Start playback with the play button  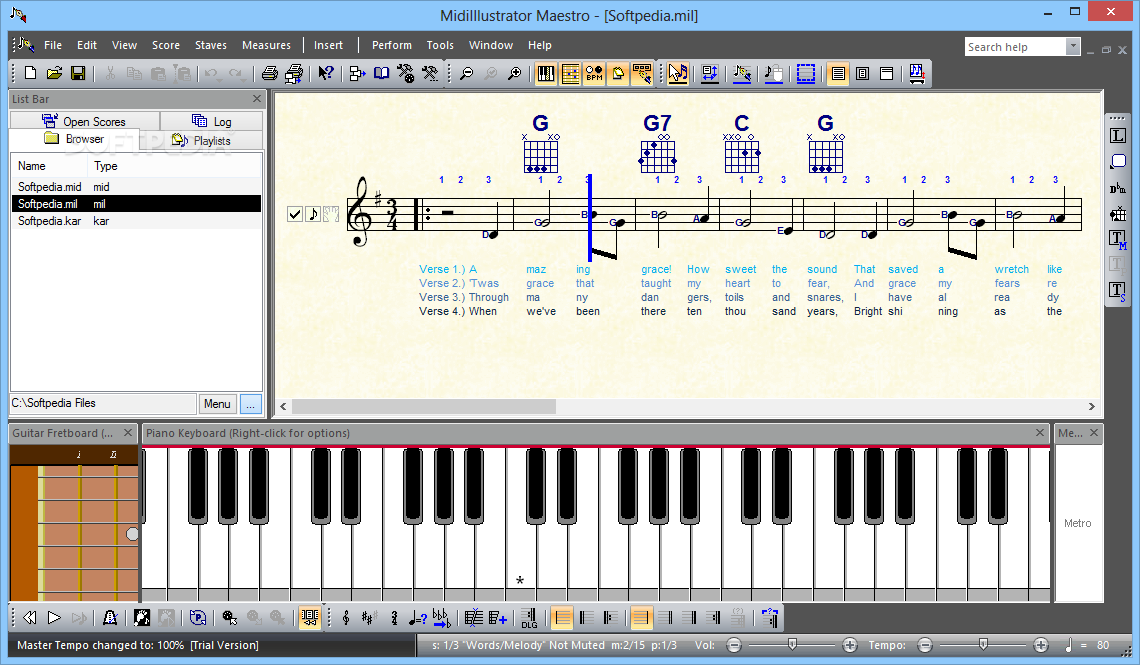[x=55, y=617]
